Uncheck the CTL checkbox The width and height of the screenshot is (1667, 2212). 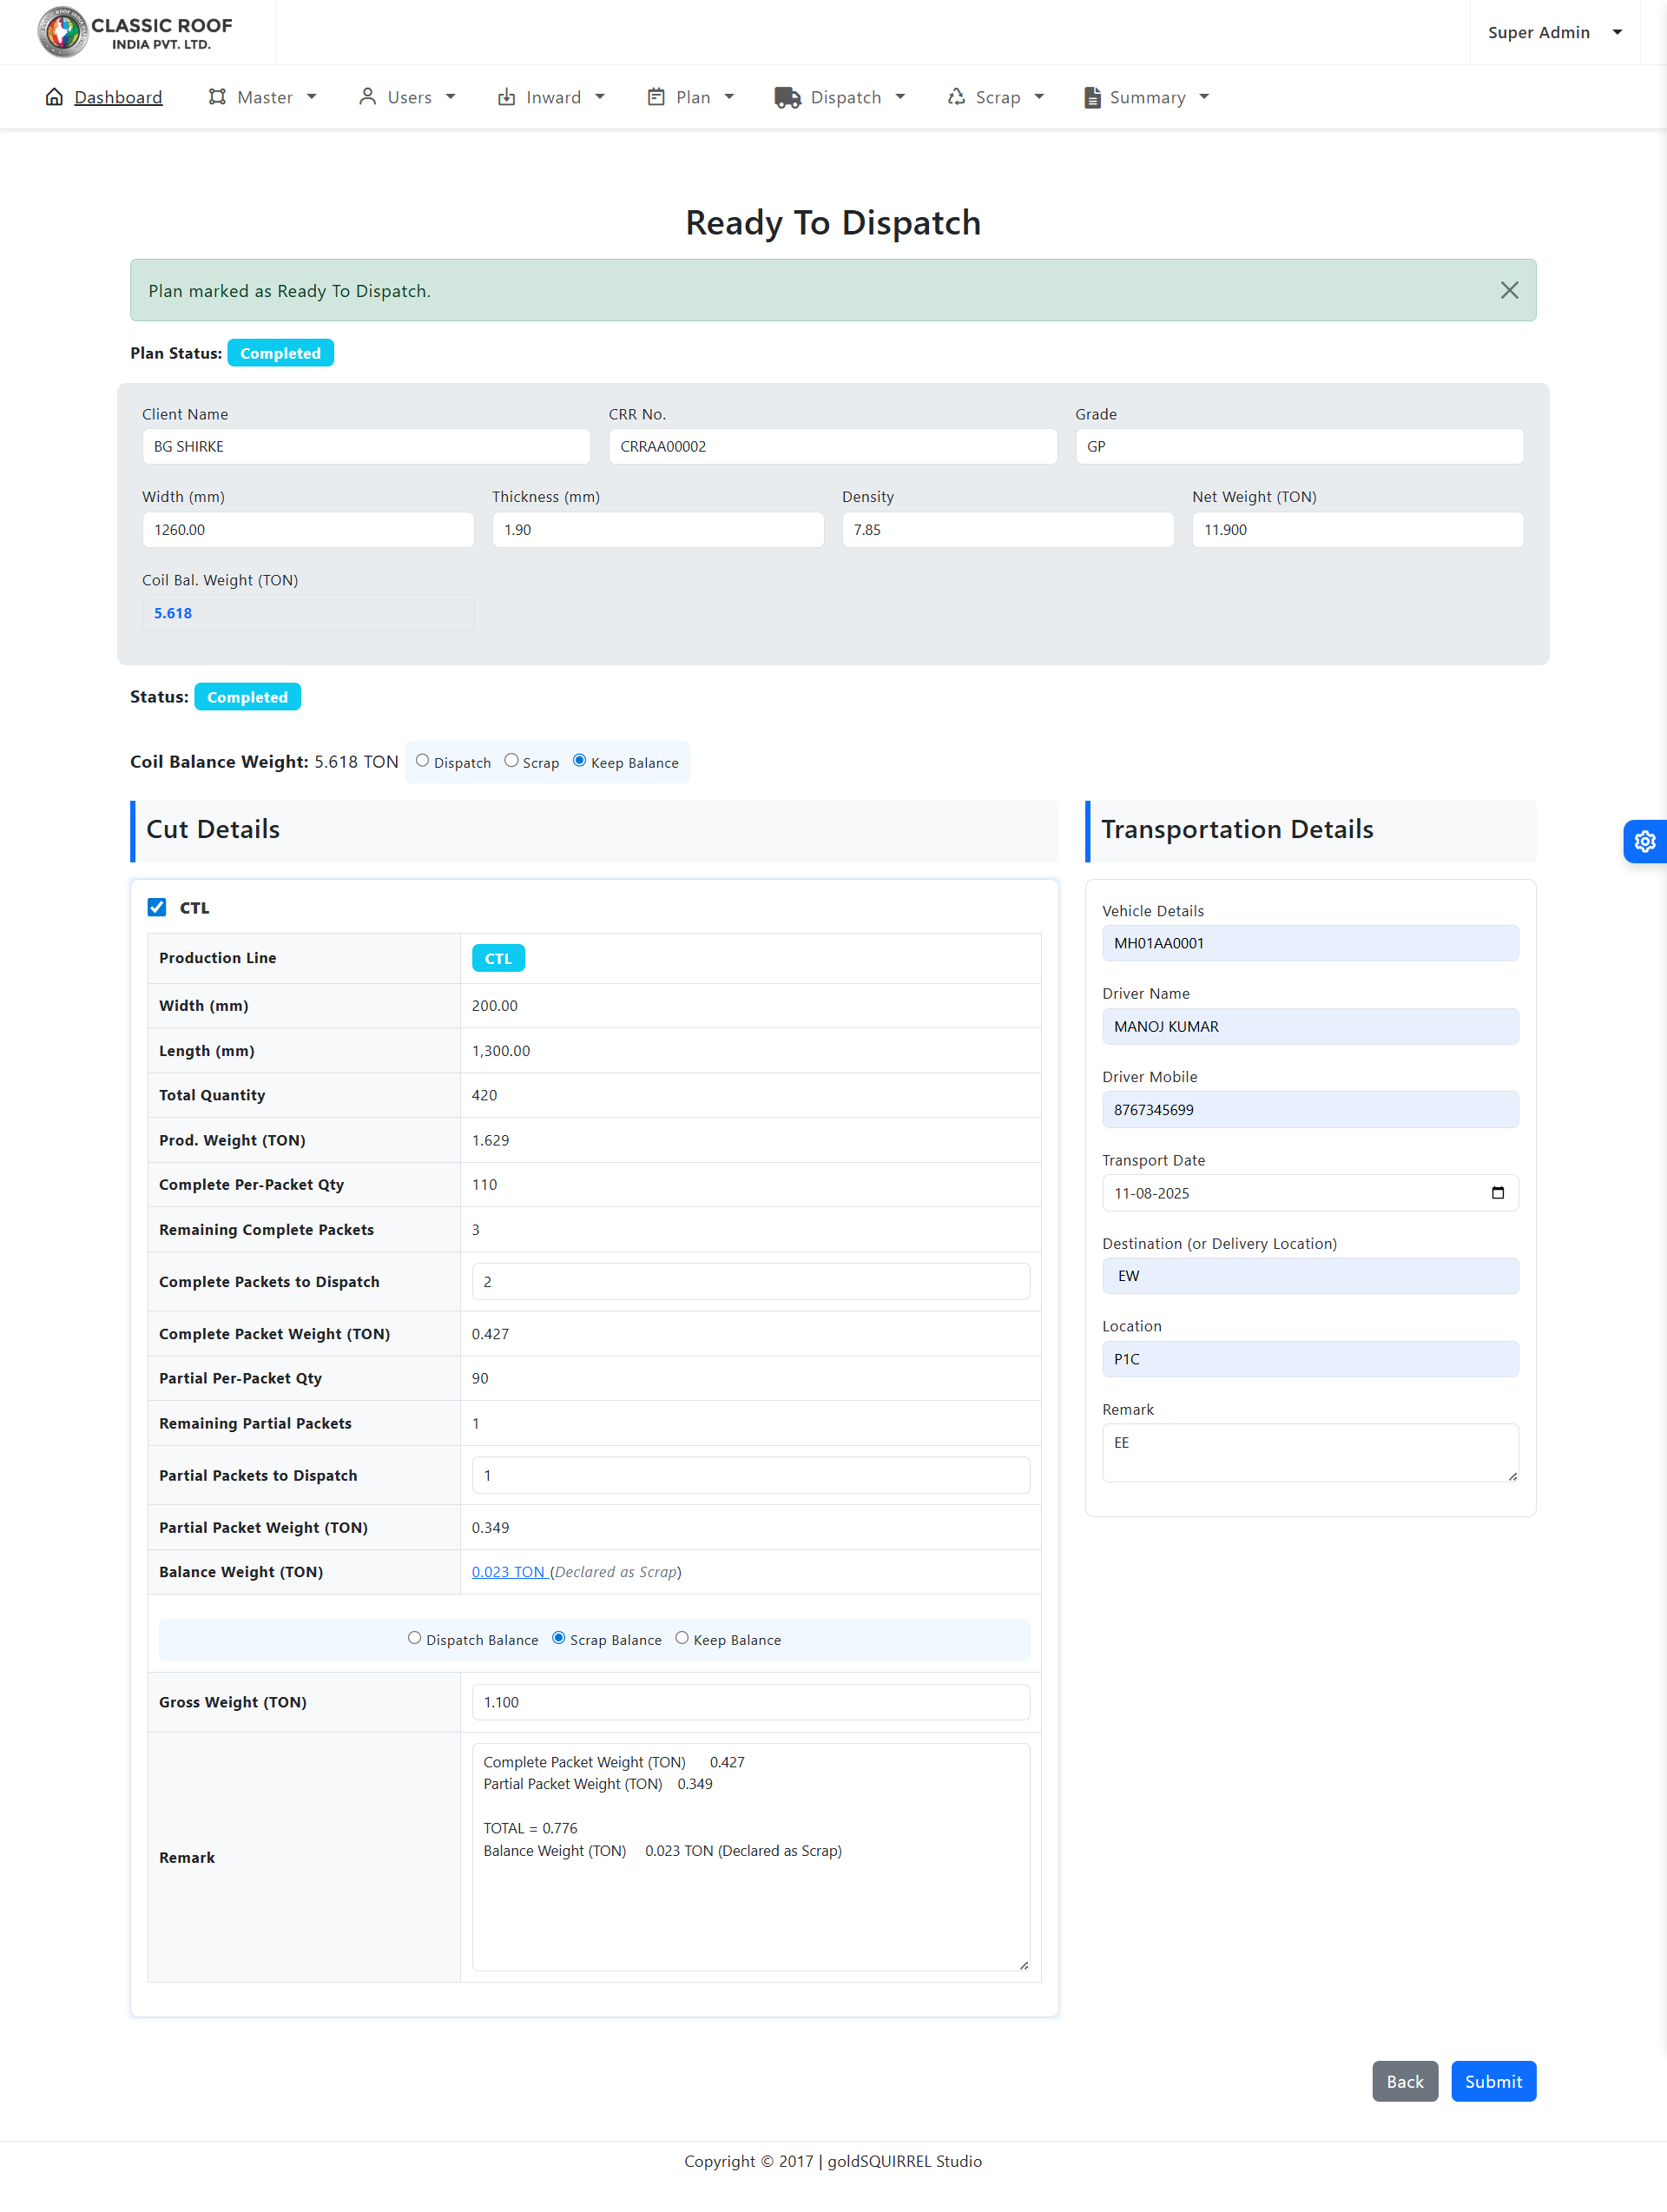pyautogui.click(x=157, y=907)
